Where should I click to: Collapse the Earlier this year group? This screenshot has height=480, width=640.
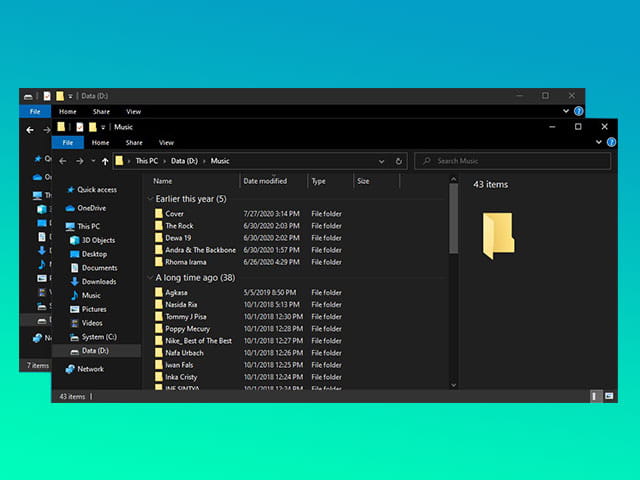point(150,199)
